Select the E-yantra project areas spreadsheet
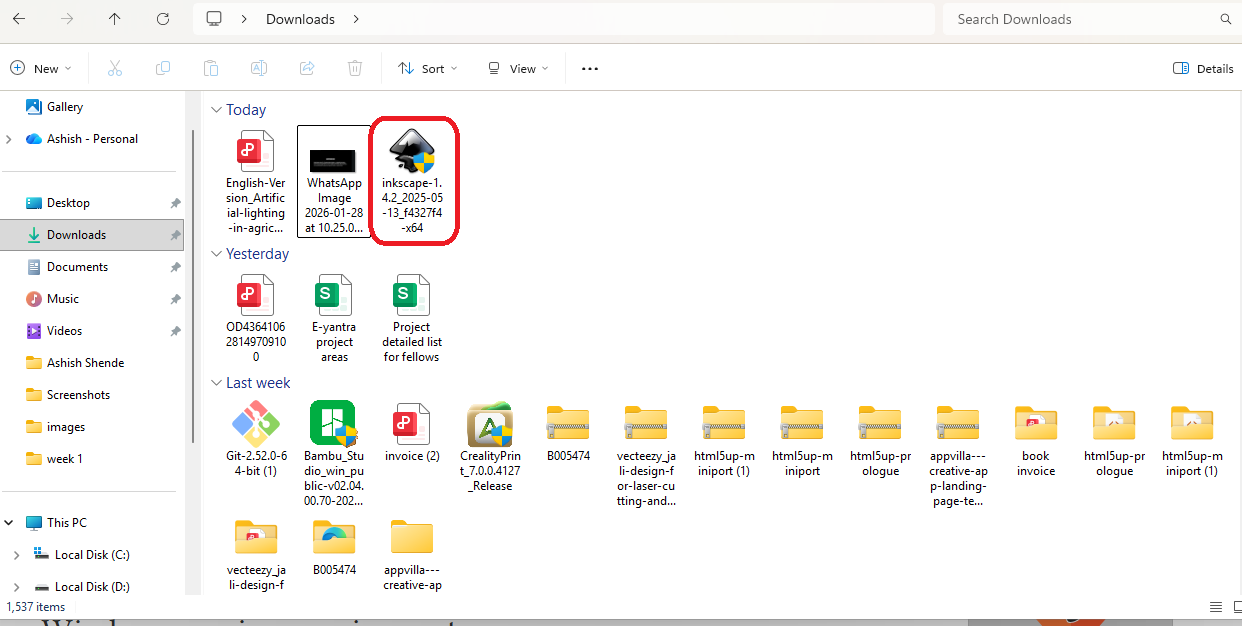 tap(334, 318)
